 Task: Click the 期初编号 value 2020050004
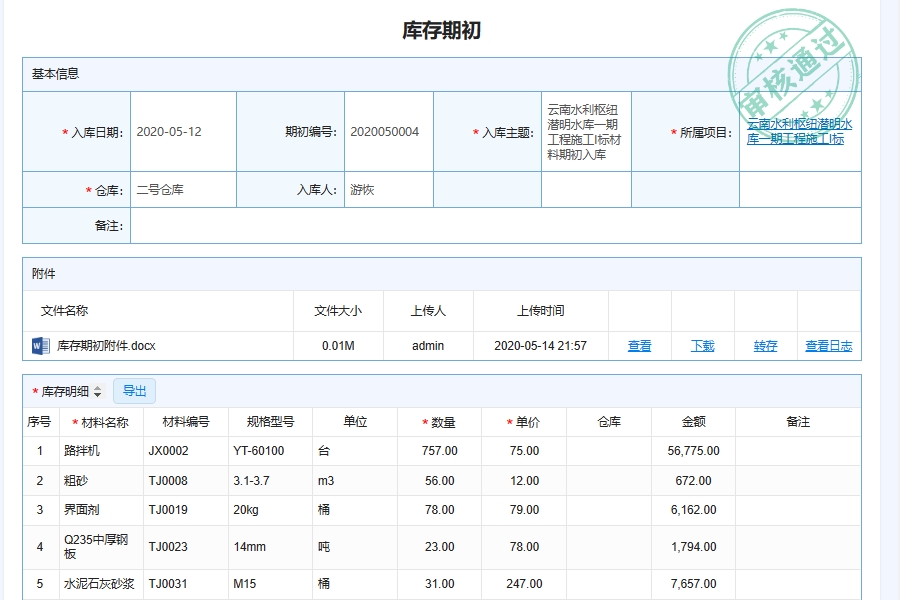tap(385, 132)
